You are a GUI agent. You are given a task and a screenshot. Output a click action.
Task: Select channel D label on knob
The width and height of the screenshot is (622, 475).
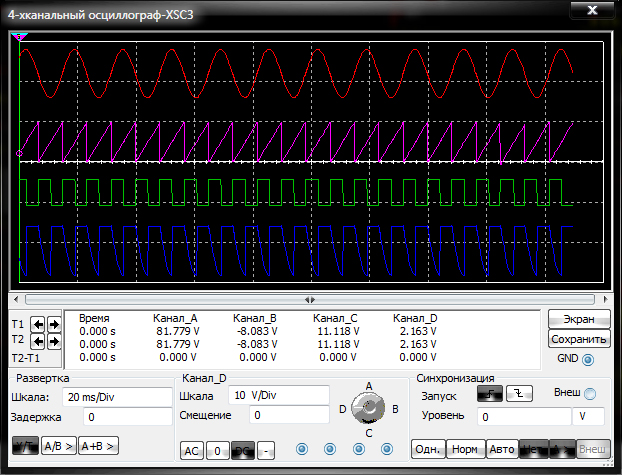(343, 409)
